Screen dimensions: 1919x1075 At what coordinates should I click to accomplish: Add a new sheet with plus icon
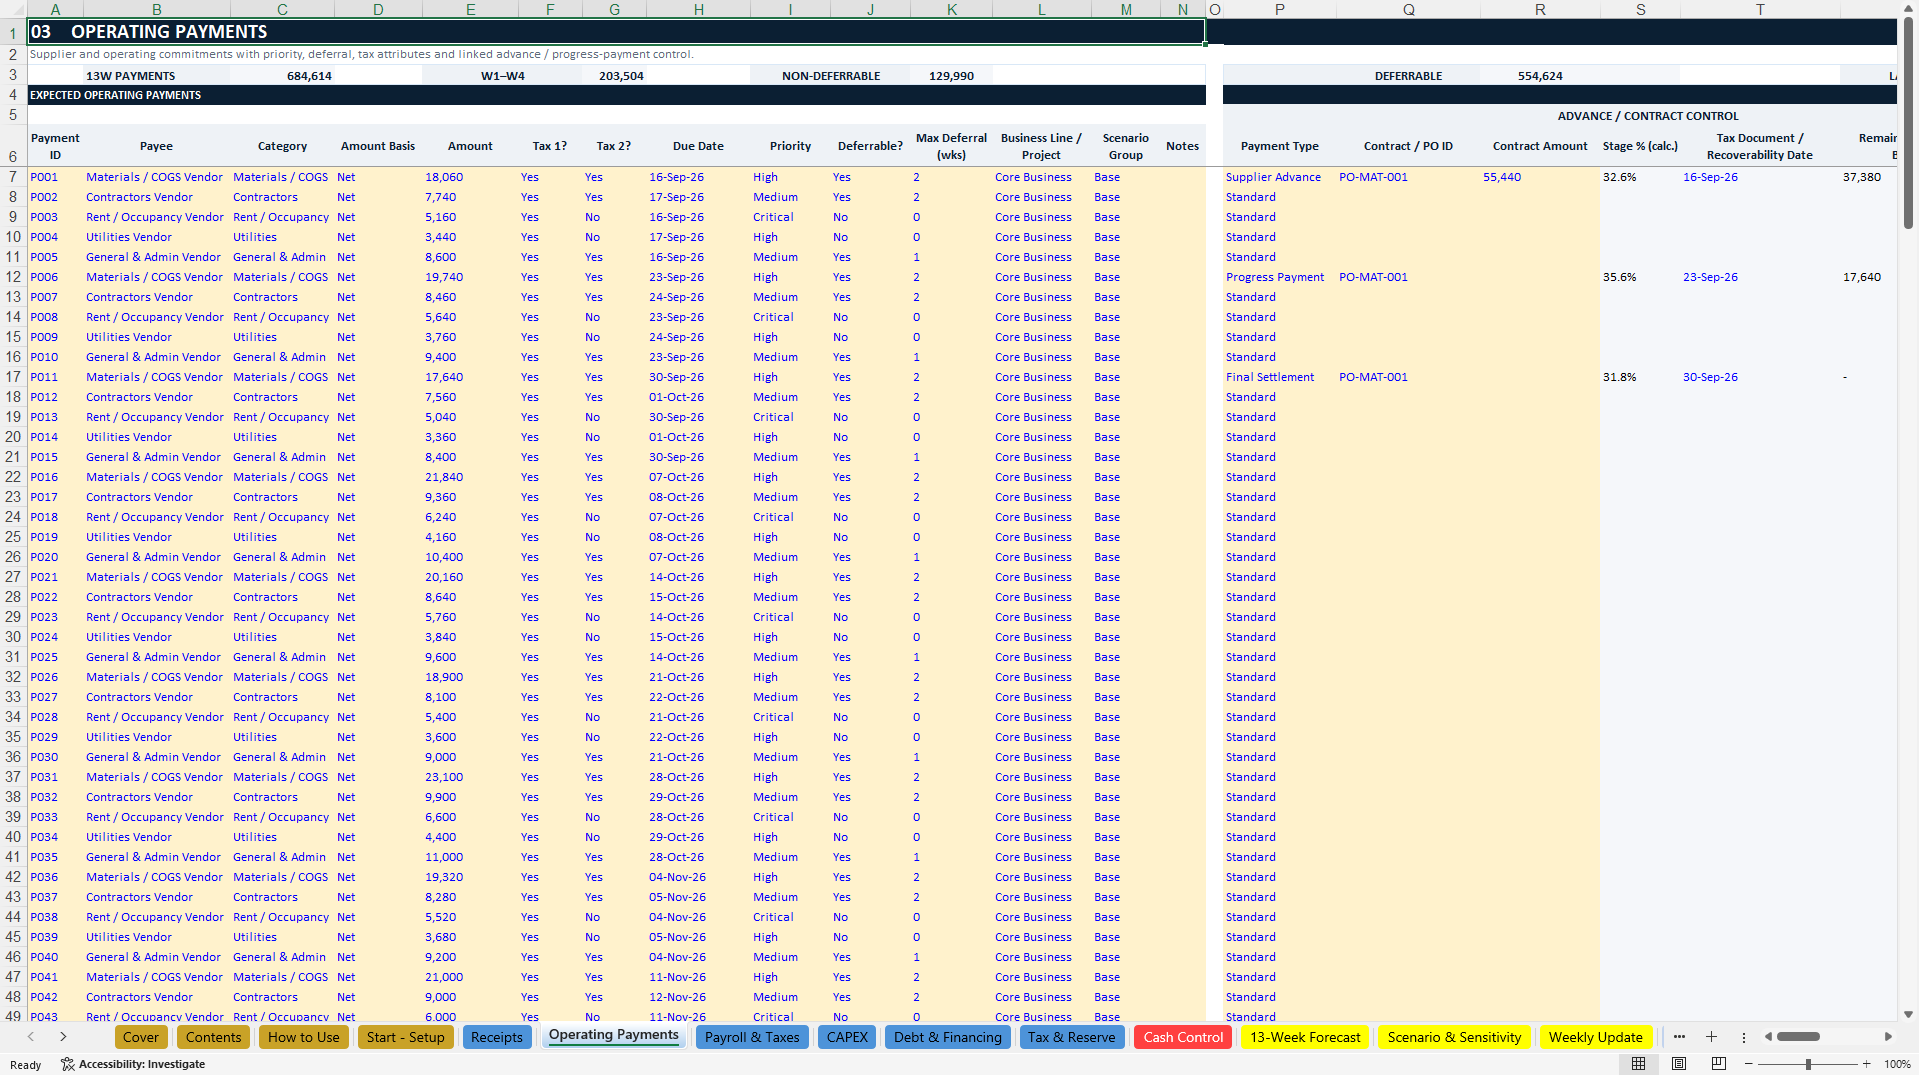(x=1711, y=1037)
